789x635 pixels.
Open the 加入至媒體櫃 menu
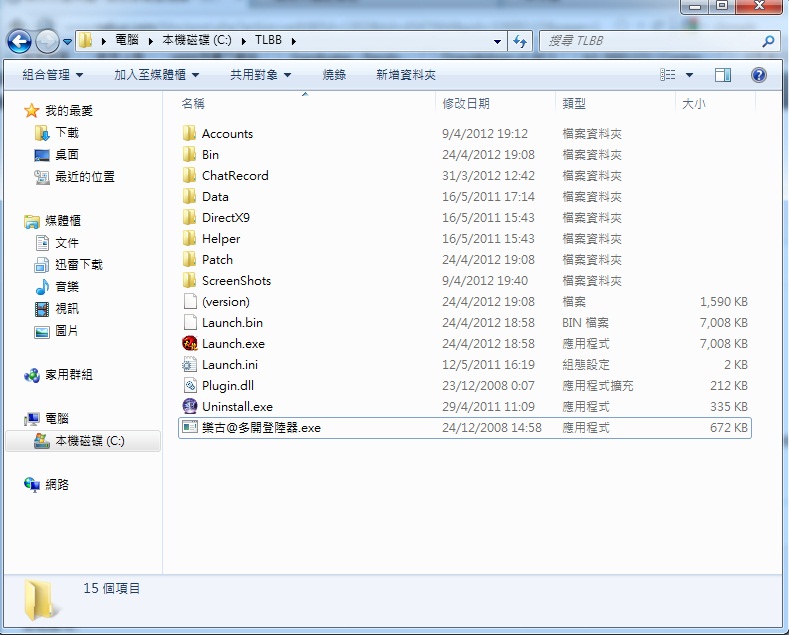[156, 75]
